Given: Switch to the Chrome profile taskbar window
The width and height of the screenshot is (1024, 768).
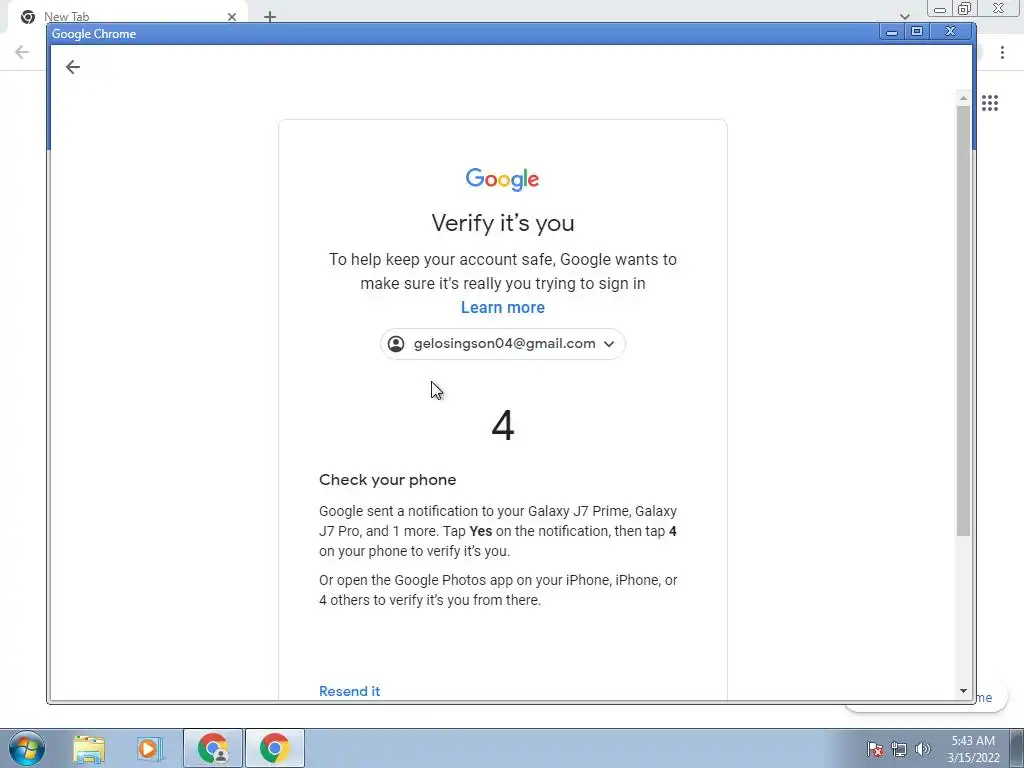Looking at the screenshot, I should click(x=213, y=748).
